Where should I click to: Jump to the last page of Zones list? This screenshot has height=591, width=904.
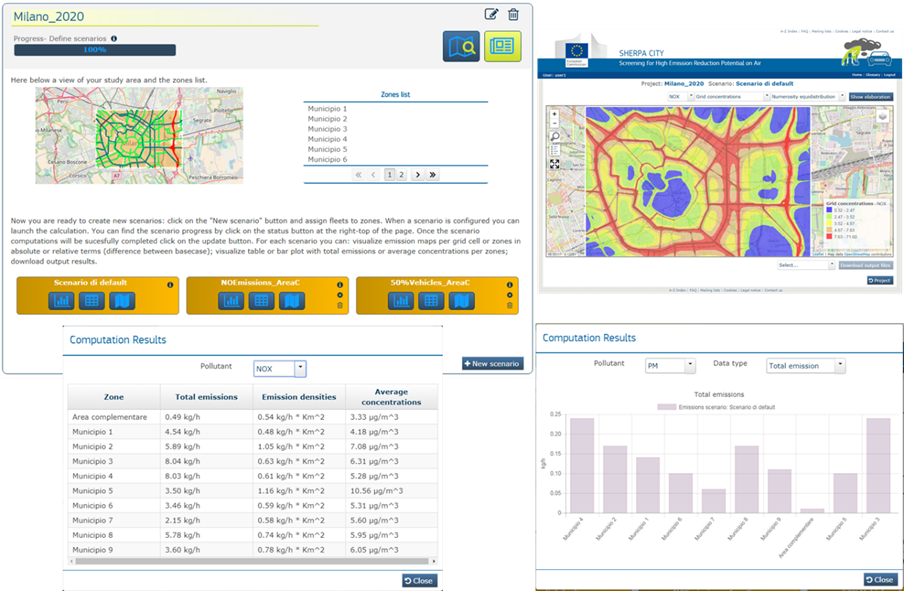432,175
